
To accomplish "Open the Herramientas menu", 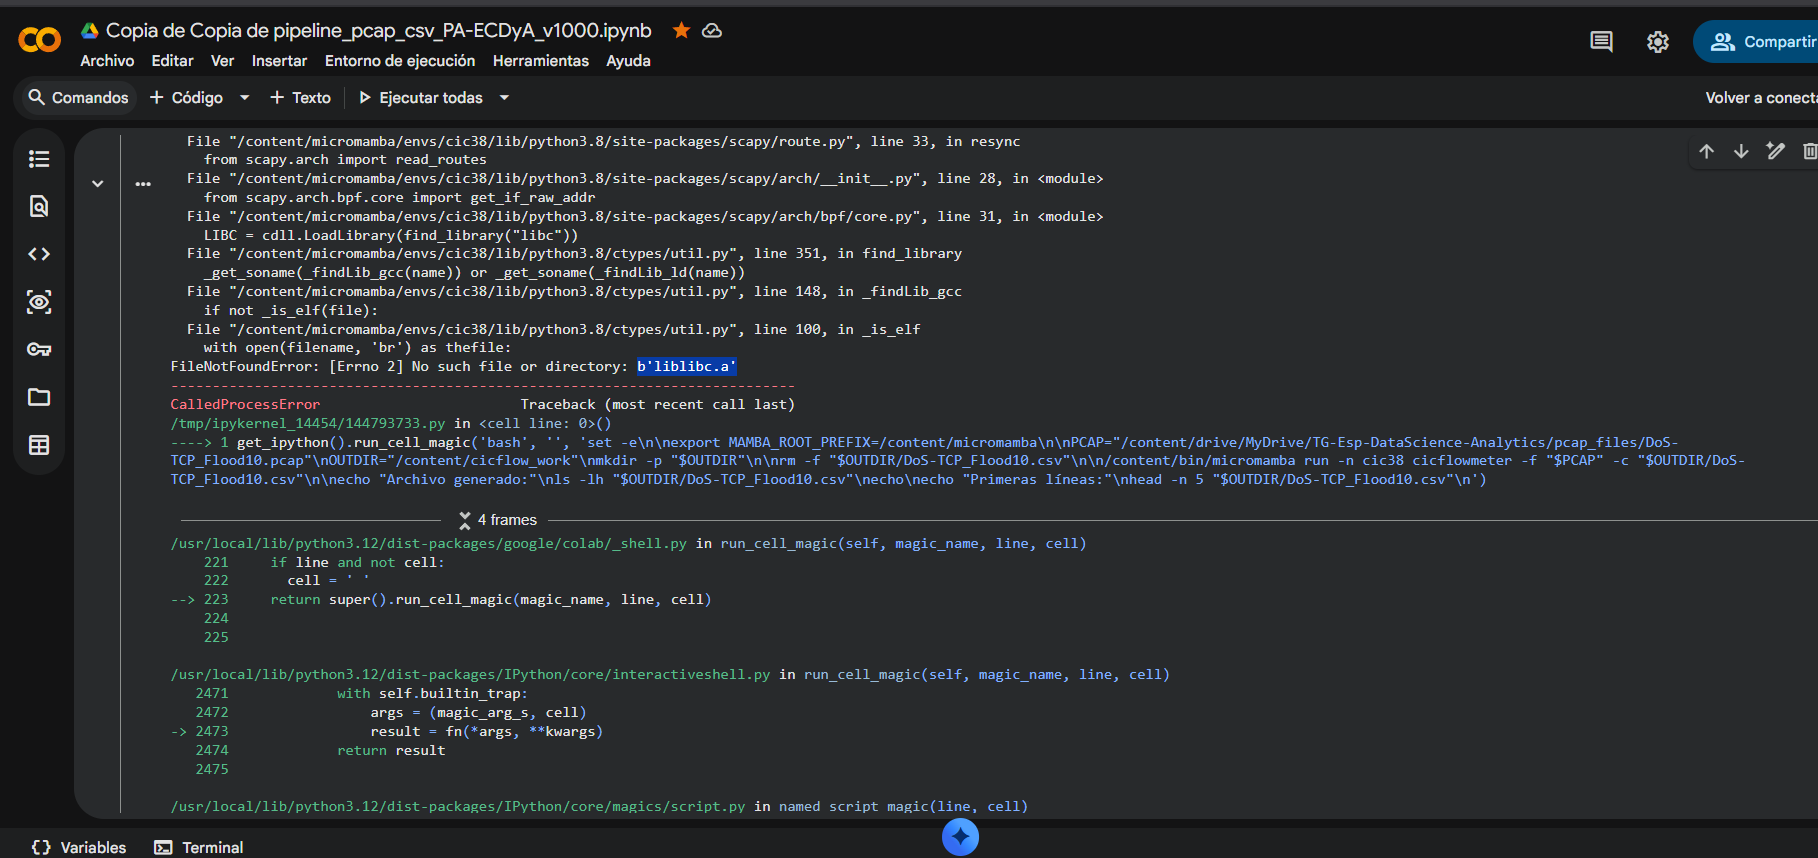I will tap(541, 61).
